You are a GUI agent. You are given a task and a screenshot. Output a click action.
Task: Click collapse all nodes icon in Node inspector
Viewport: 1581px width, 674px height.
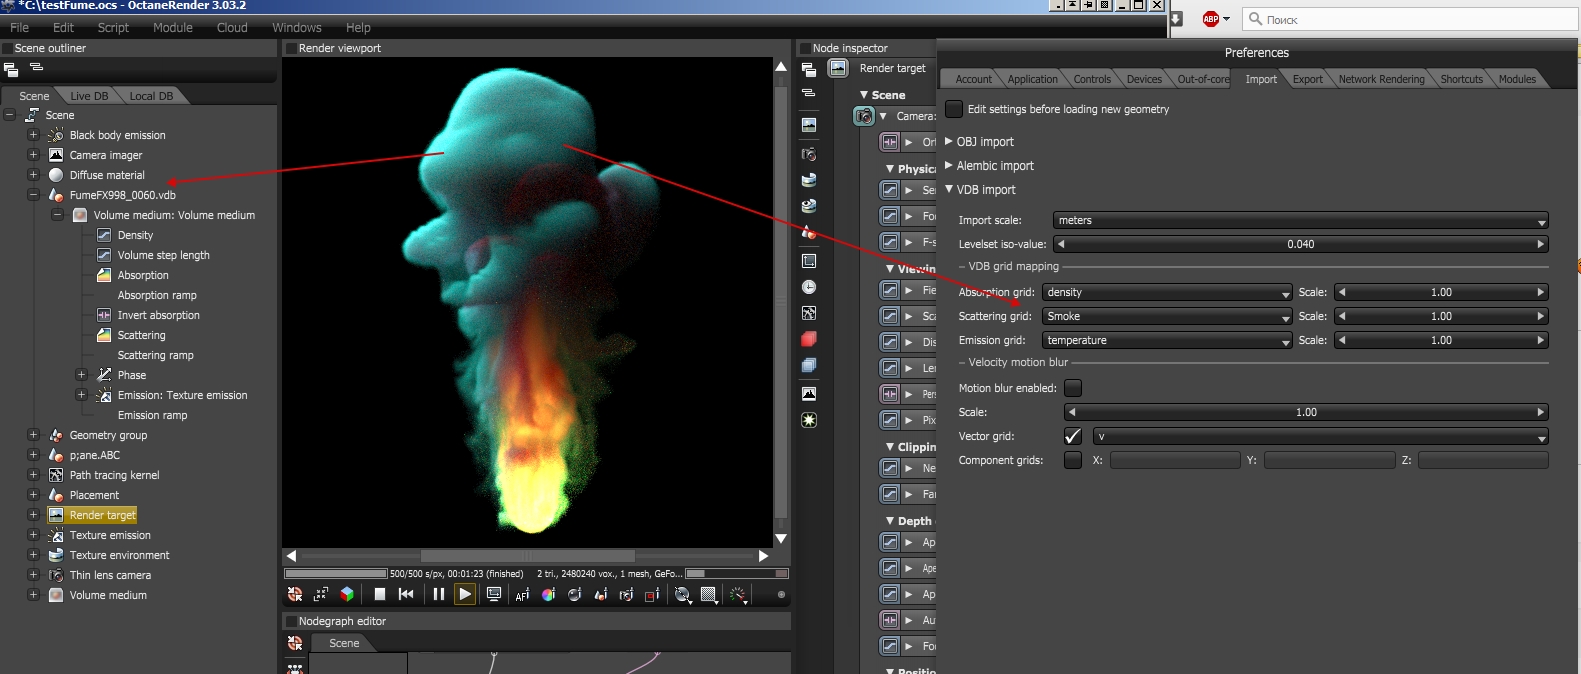[x=809, y=93]
